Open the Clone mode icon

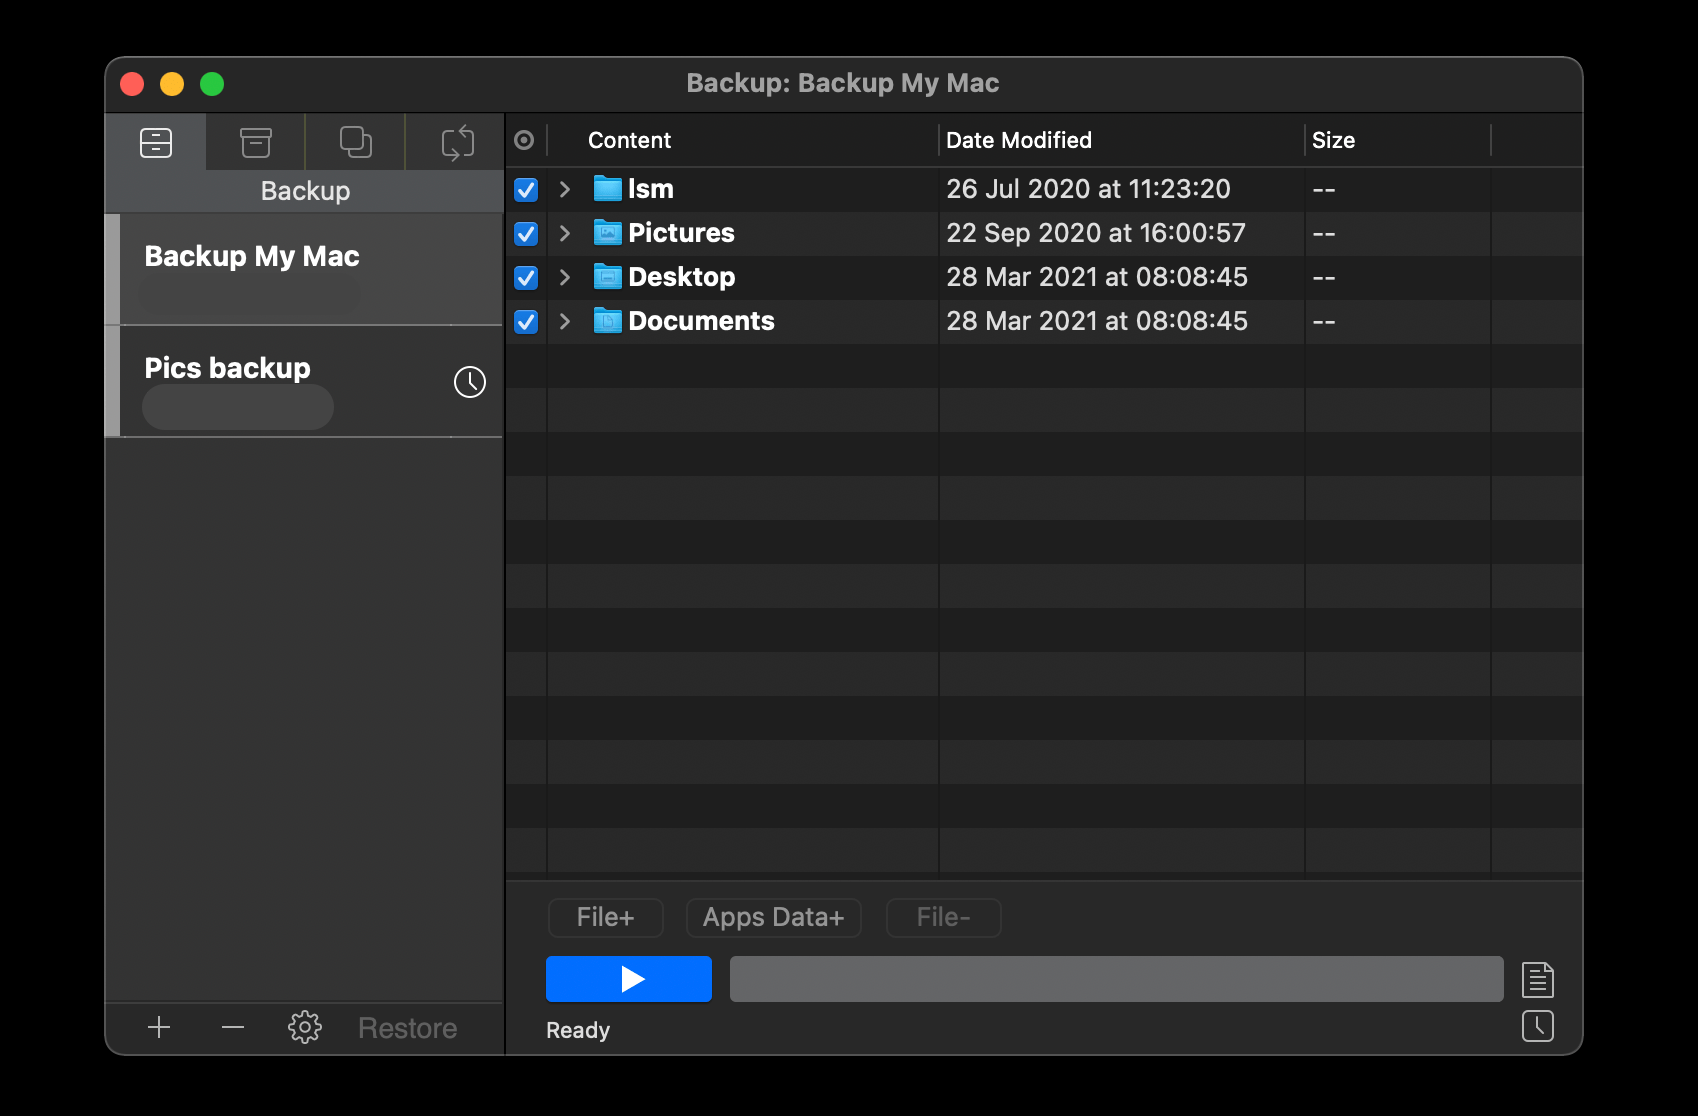tap(355, 142)
